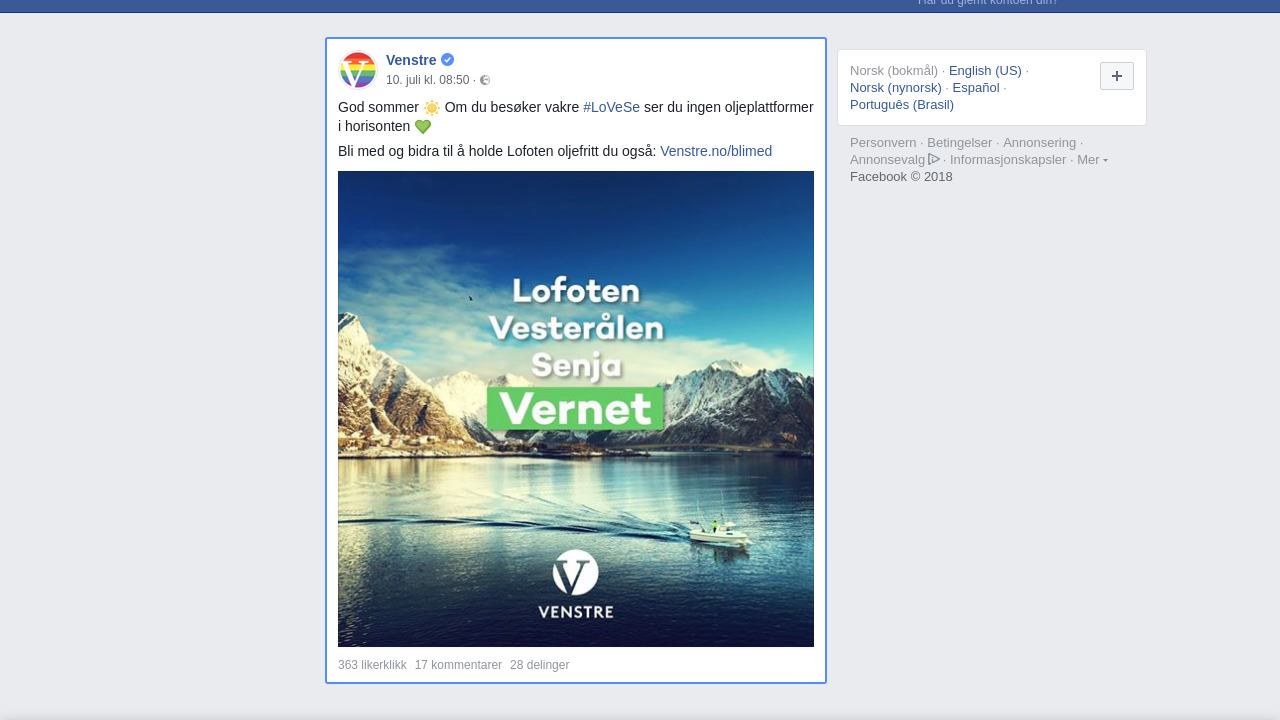
Task: Follow the Venstre.no/blimed link
Action: pyautogui.click(x=716, y=151)
